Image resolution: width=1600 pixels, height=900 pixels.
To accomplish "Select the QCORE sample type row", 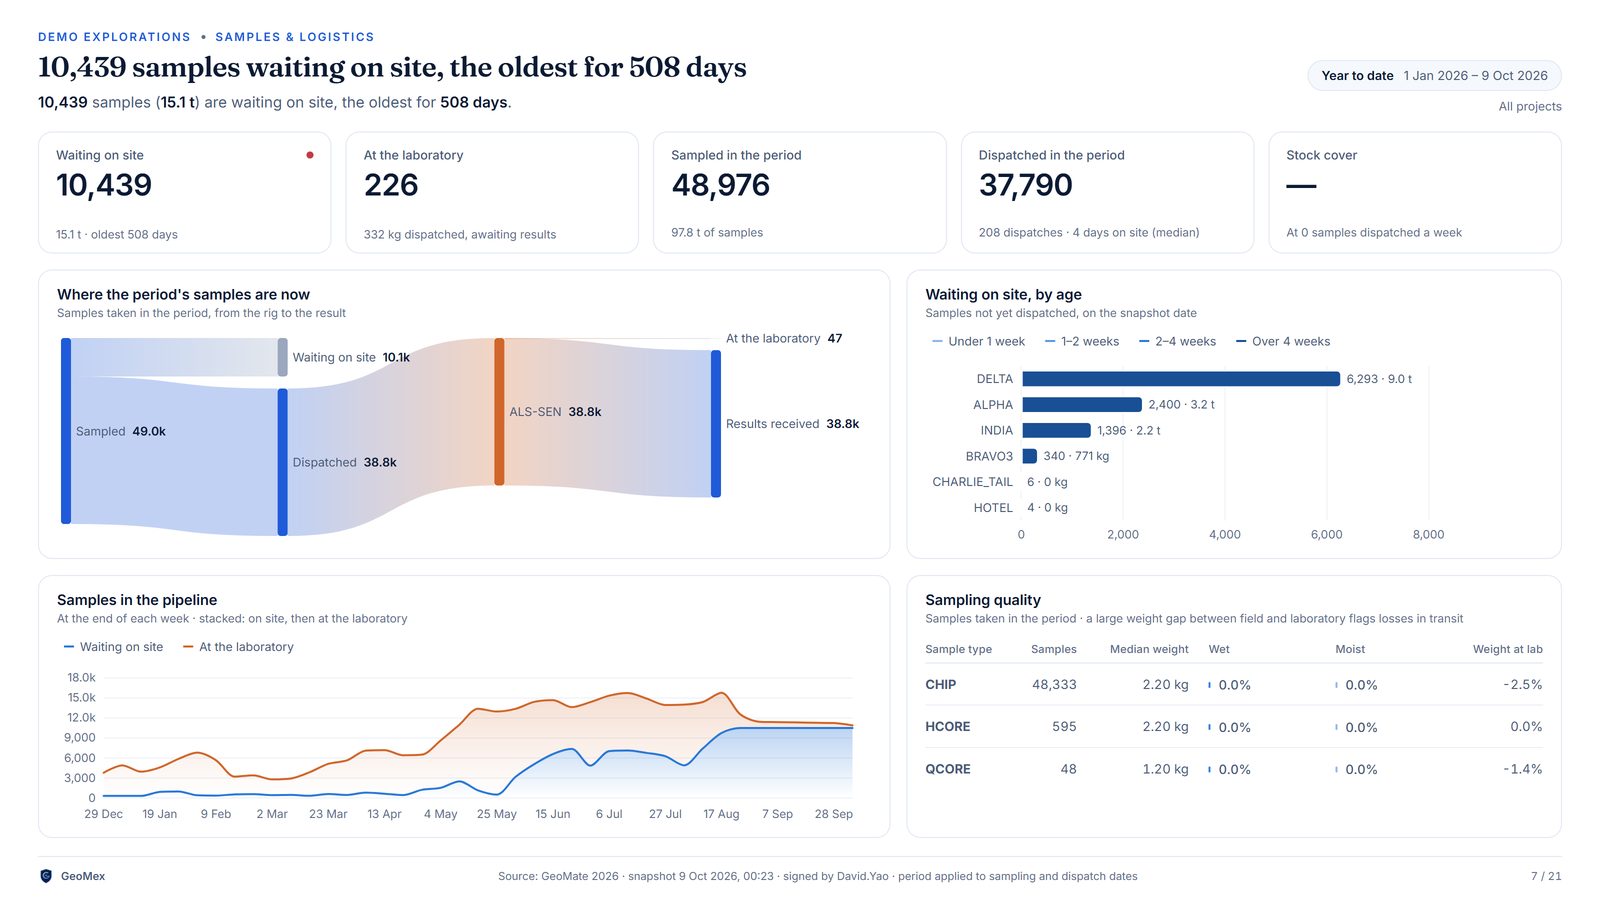I will (1234, 769).
